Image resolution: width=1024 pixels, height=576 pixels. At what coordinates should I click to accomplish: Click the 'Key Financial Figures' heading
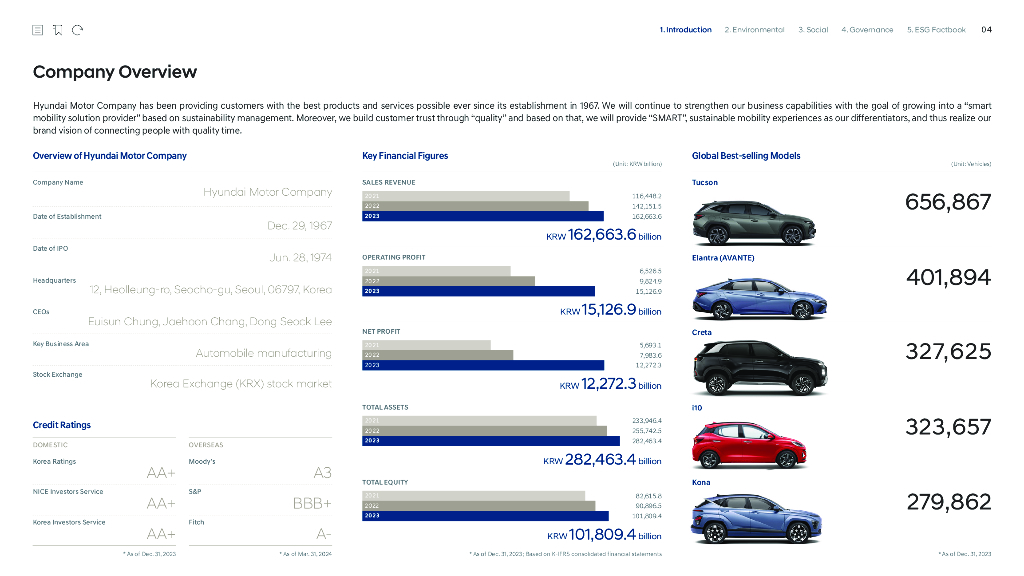(x=405, y=156)
